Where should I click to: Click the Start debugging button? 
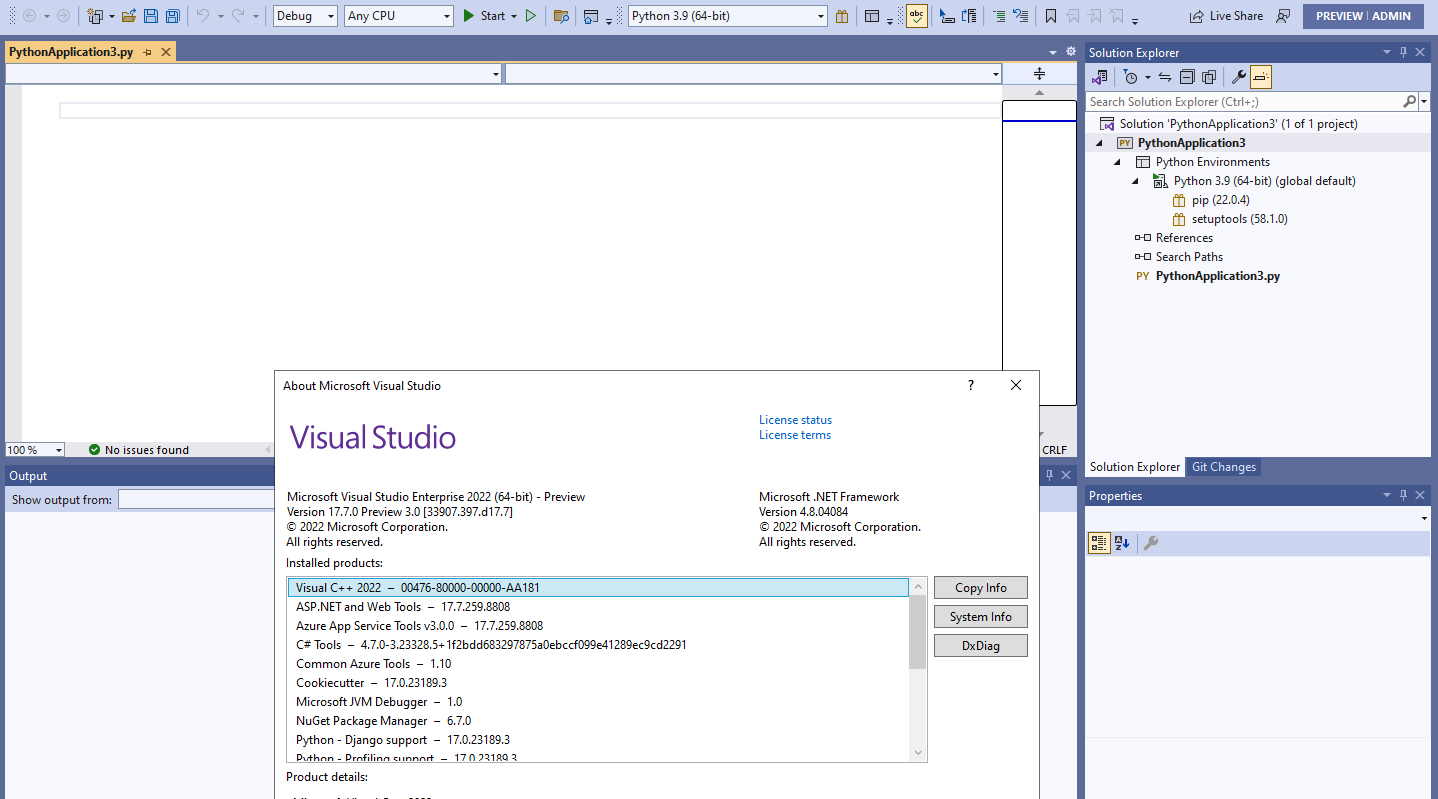481,15
